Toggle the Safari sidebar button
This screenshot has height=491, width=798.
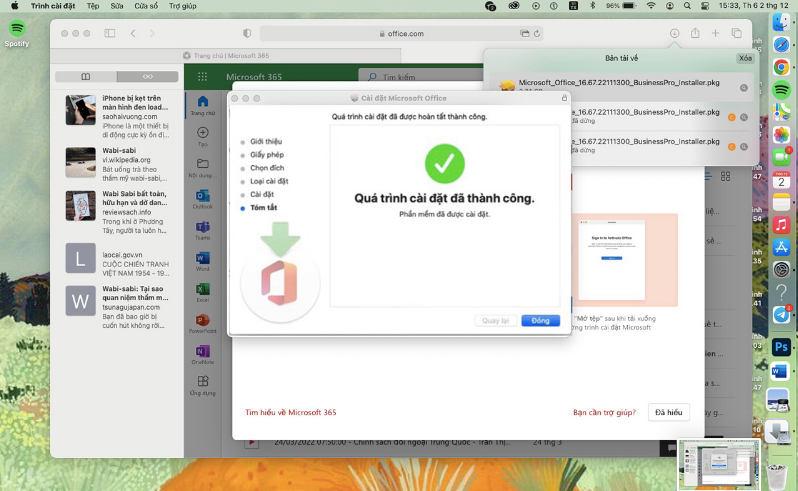(x=108, y=33)
